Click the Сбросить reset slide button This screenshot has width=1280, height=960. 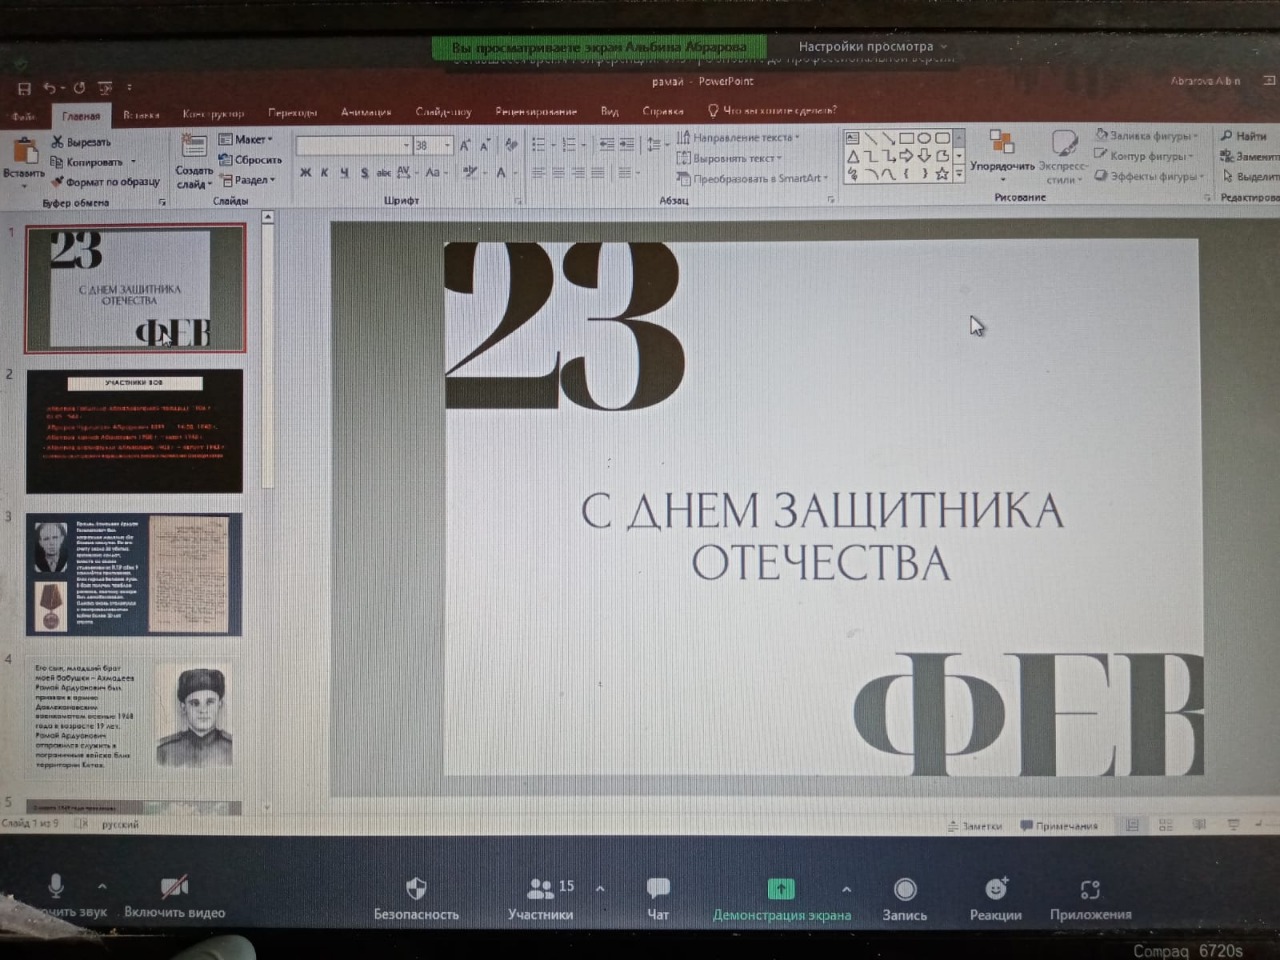tap(251, 160)
